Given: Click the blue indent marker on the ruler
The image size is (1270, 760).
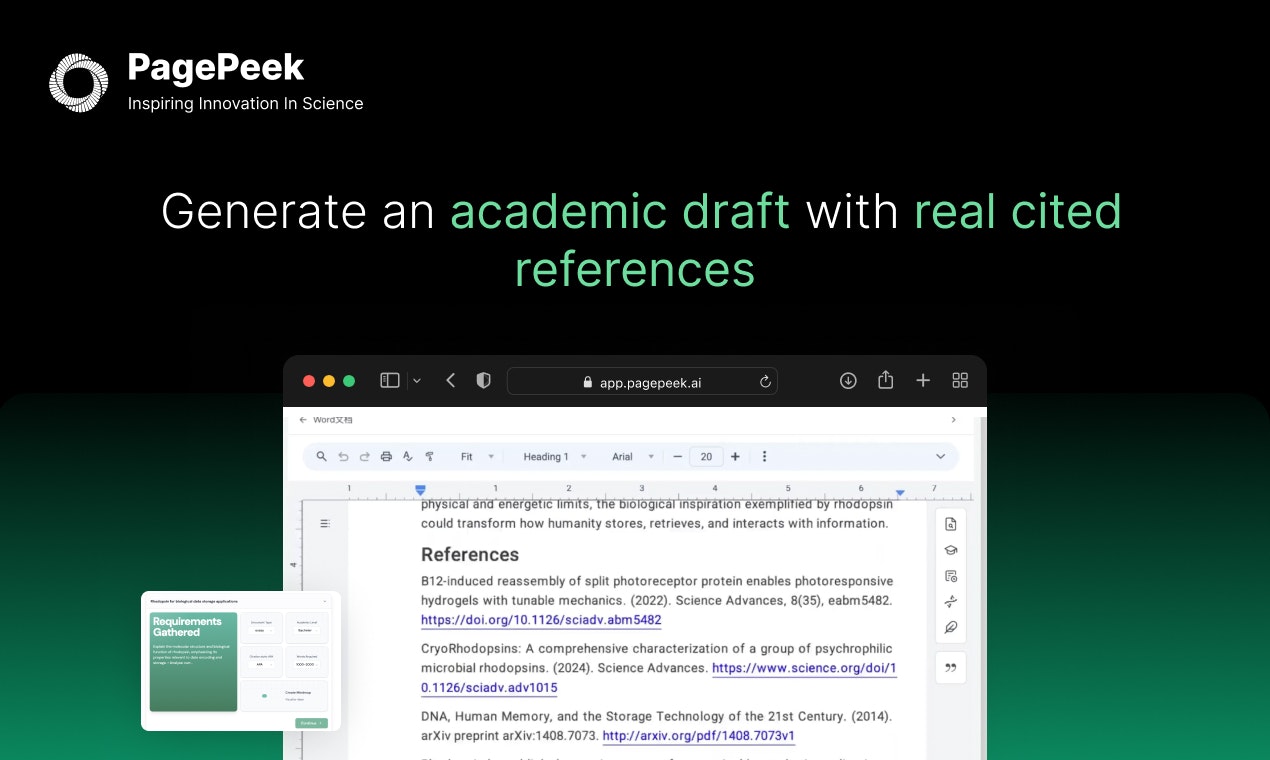Looking at the screenshot, I should click(420, 490).
